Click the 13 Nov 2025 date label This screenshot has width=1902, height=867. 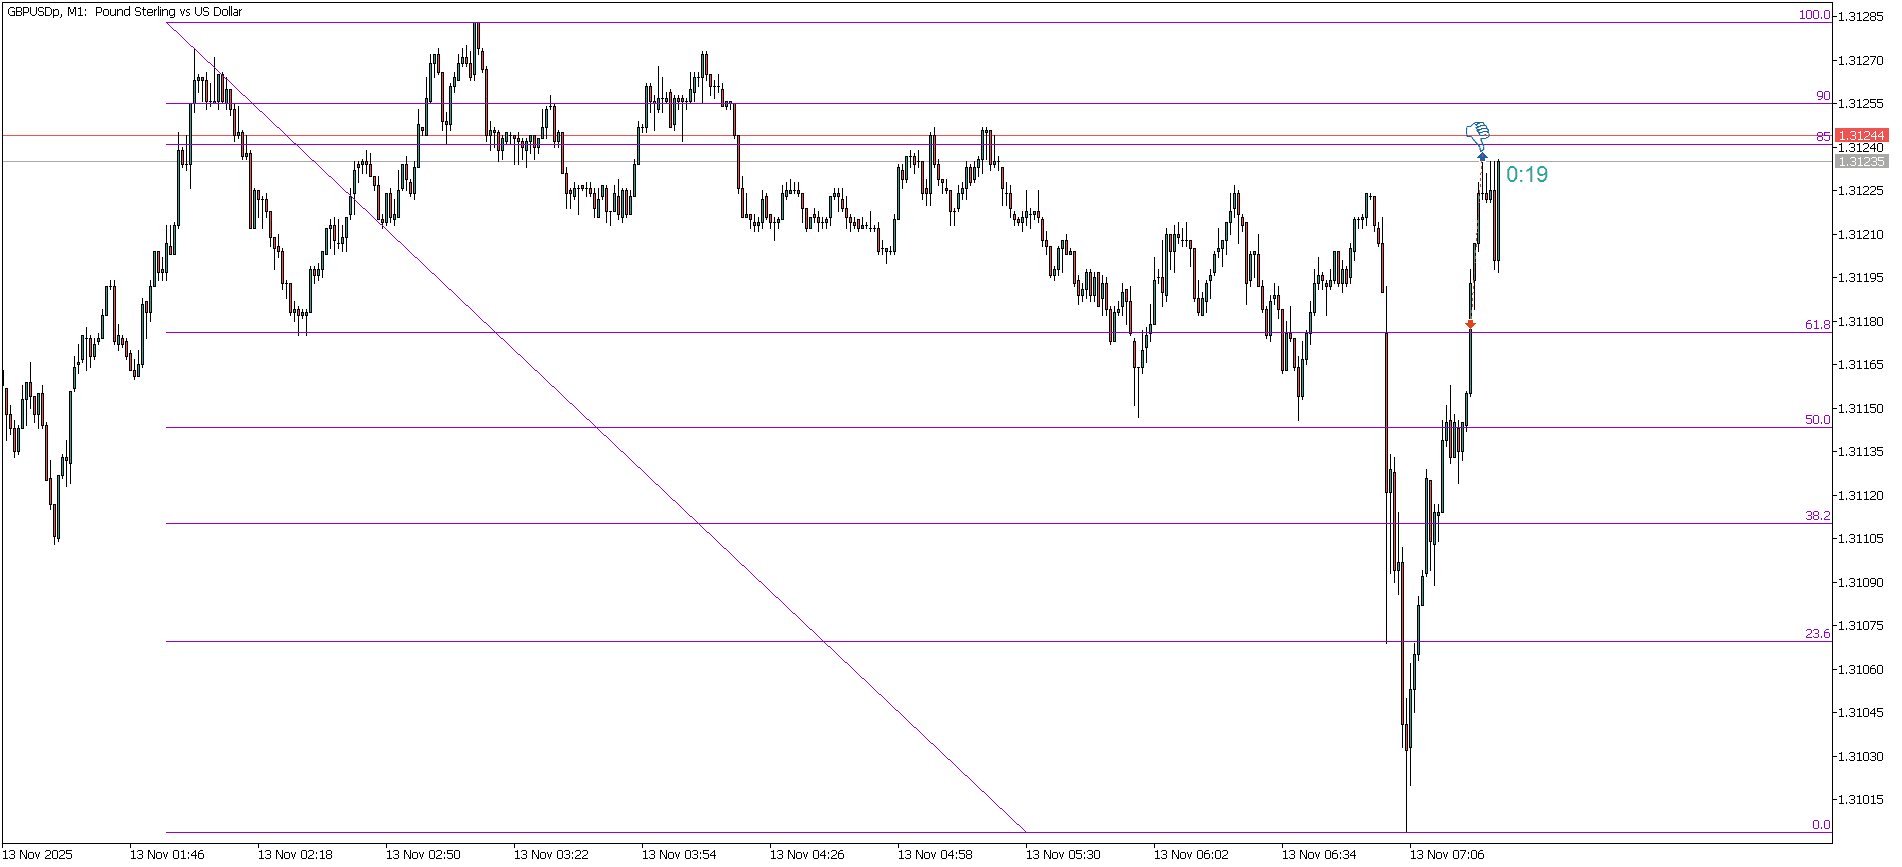click(38, 854)
